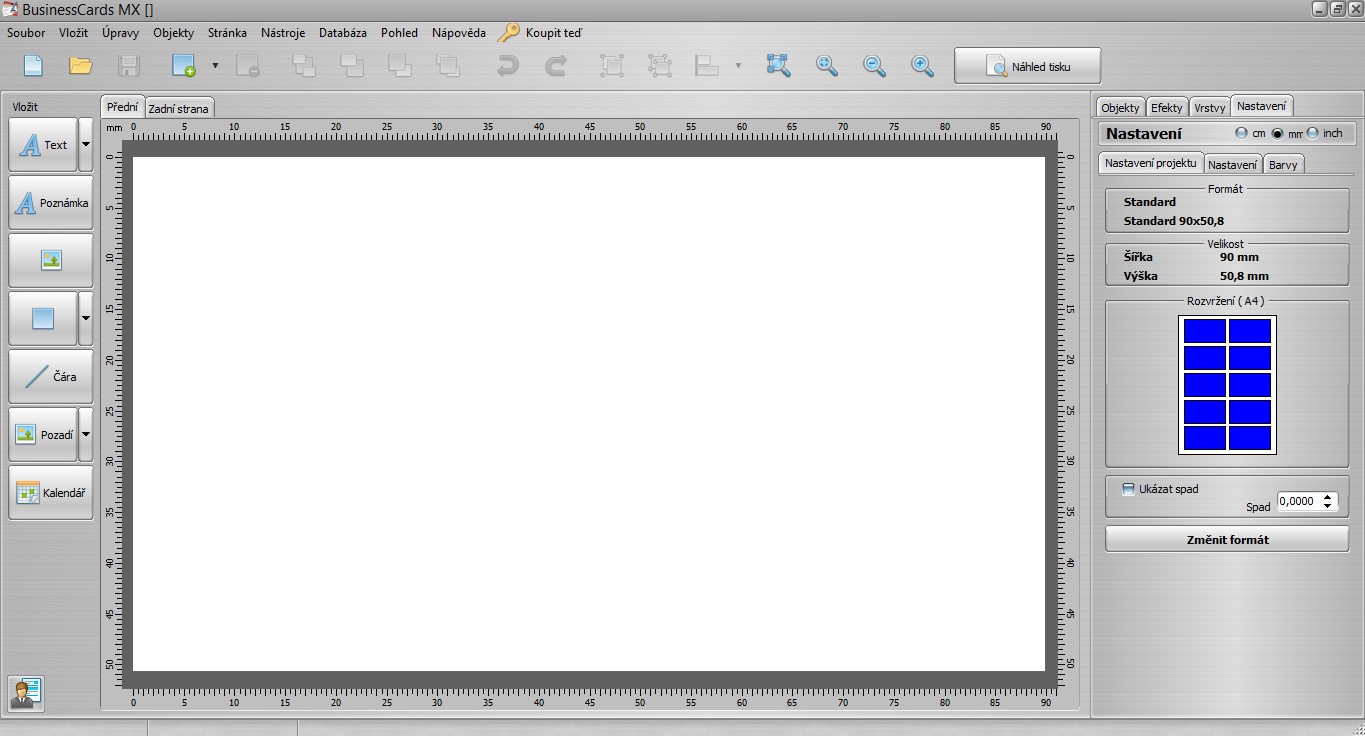This screenshot has width=1365, height=736.
Task: Click the remove page icon
Action: point(248,66)
